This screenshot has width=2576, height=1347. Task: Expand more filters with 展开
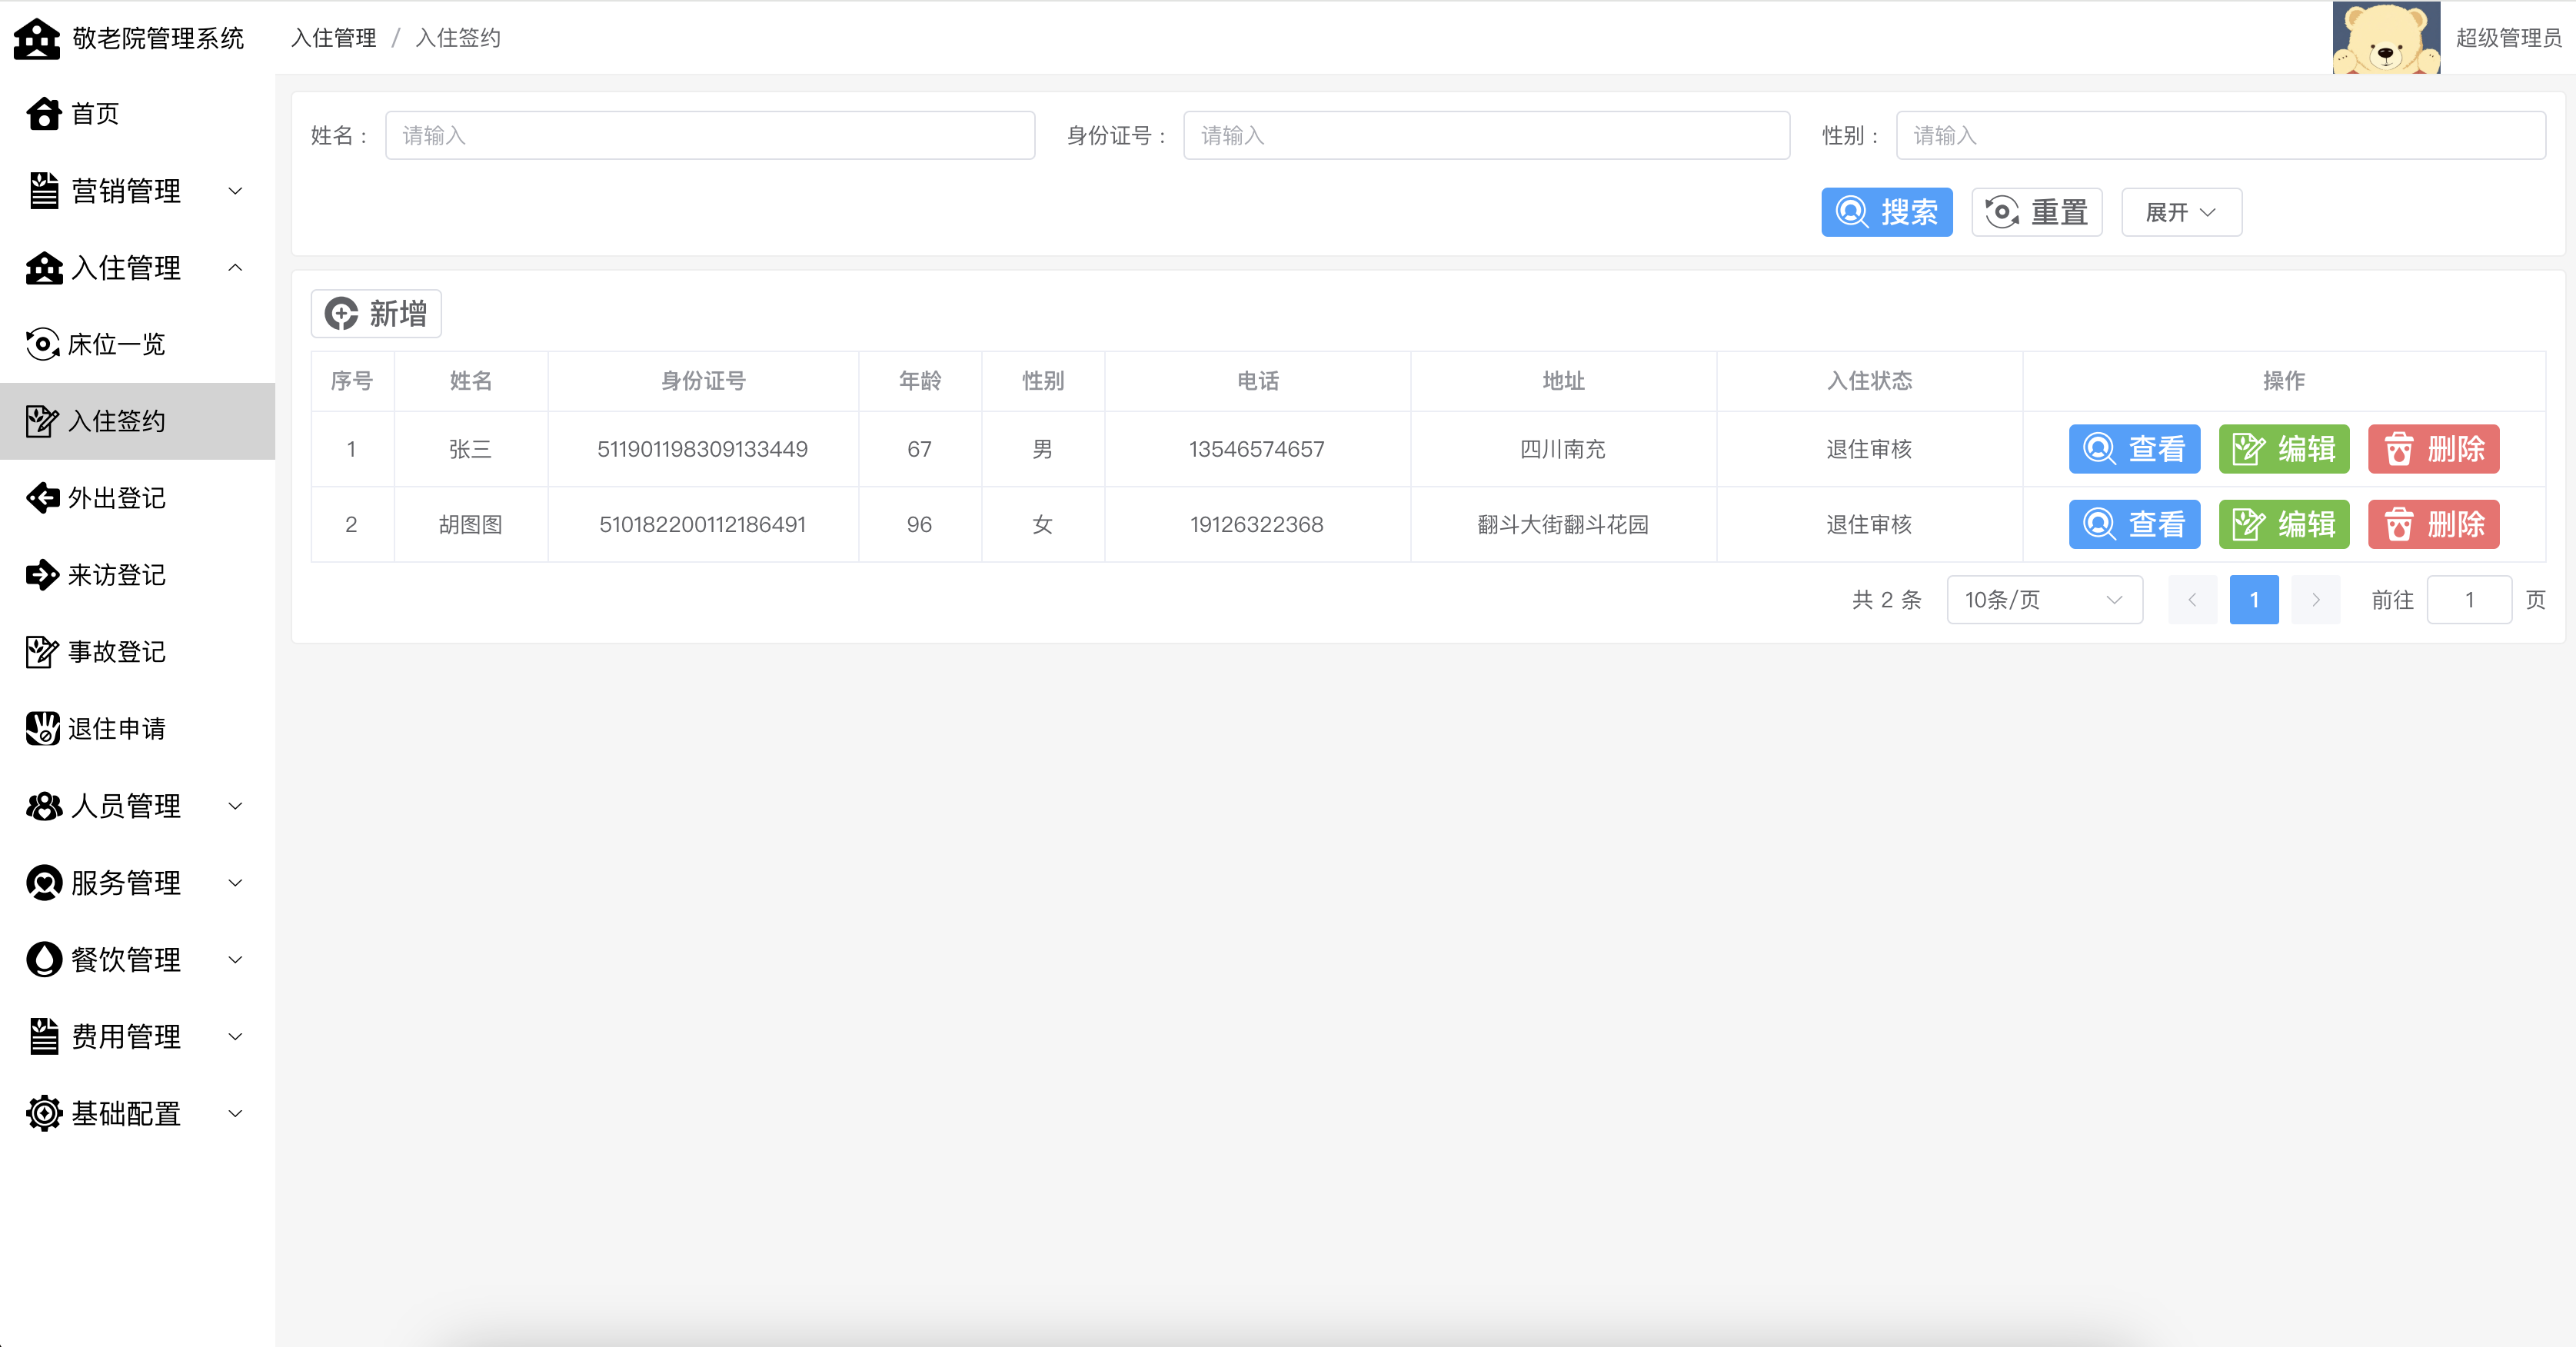(2180, 213)
